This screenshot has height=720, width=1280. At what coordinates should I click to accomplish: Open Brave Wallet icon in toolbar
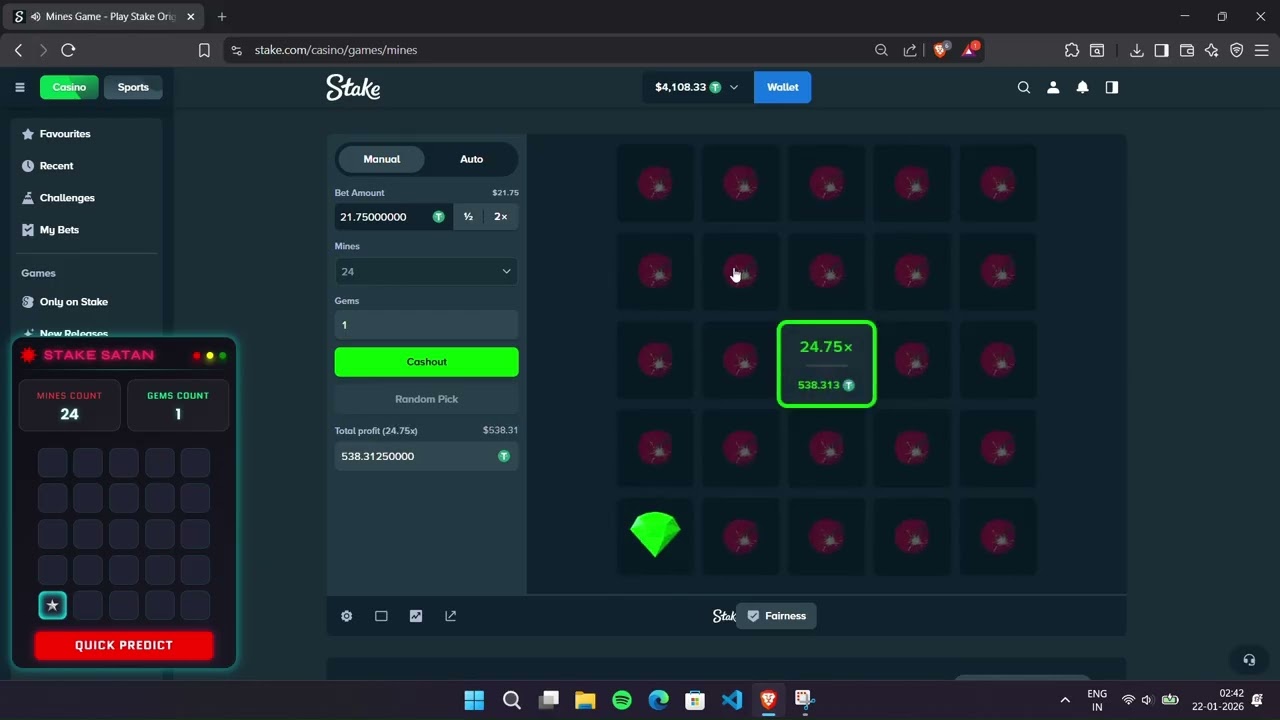(x=1187, y=50)
